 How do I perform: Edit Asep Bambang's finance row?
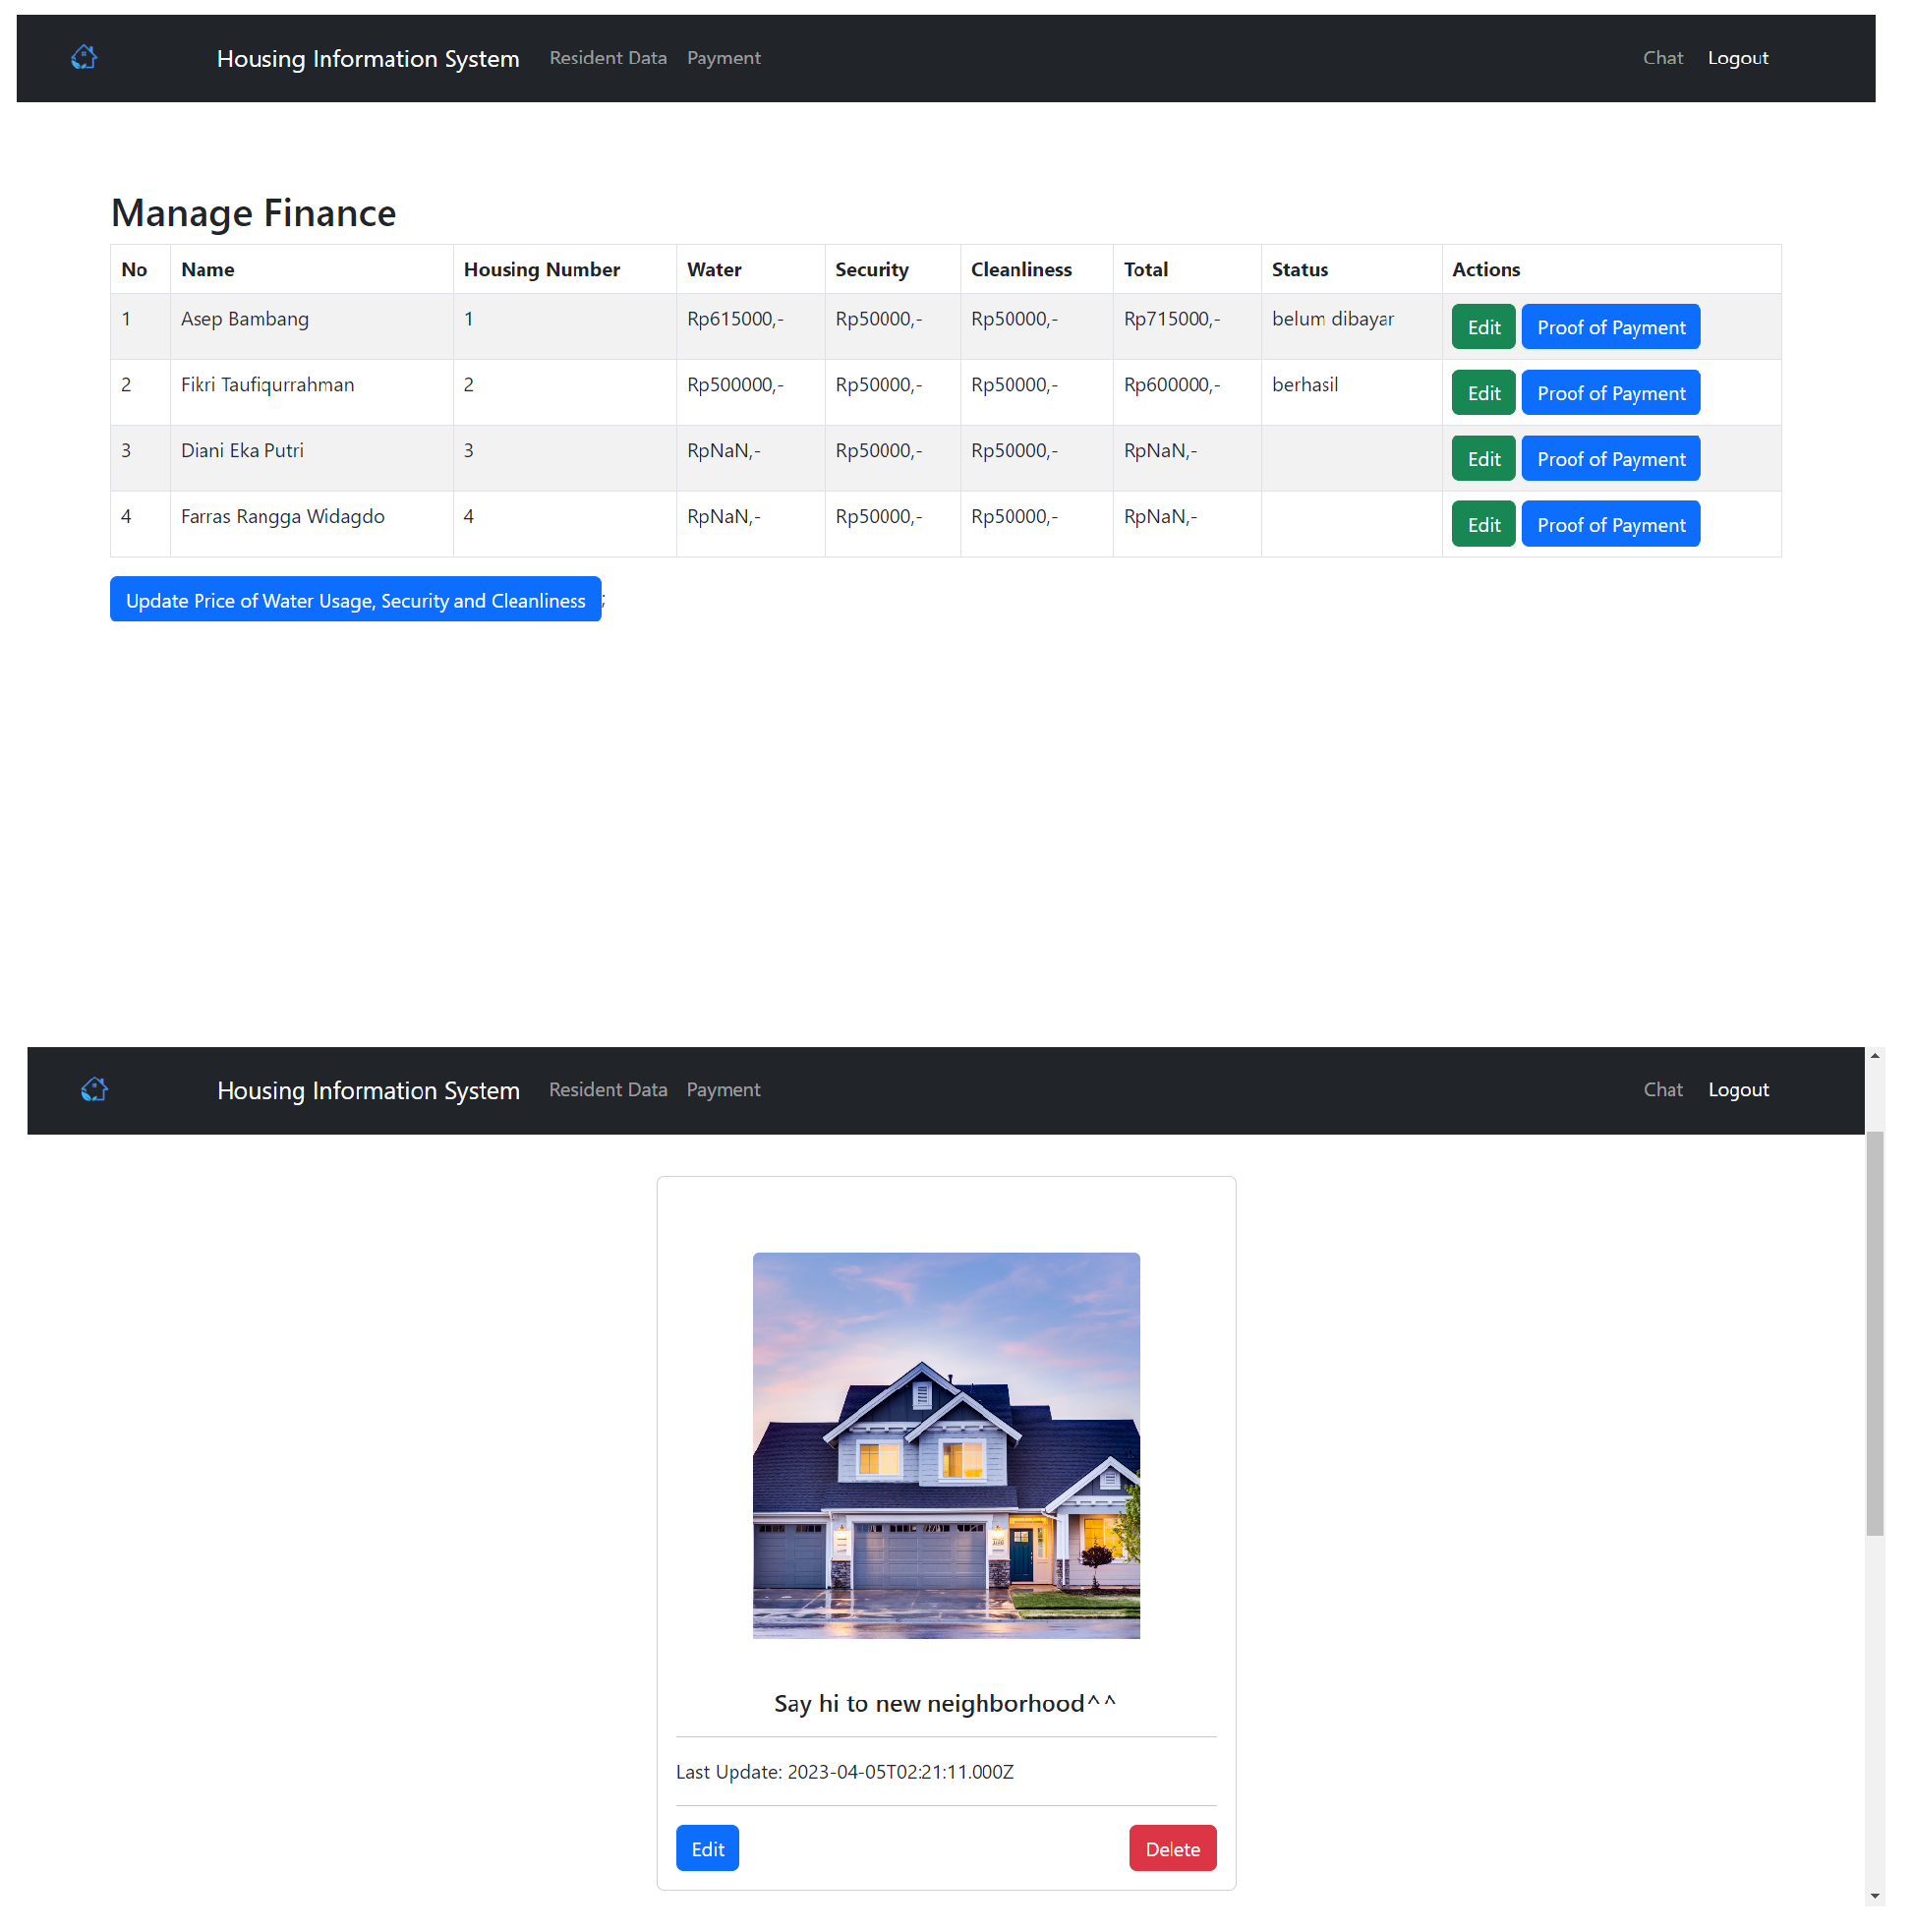point(1483,327)
